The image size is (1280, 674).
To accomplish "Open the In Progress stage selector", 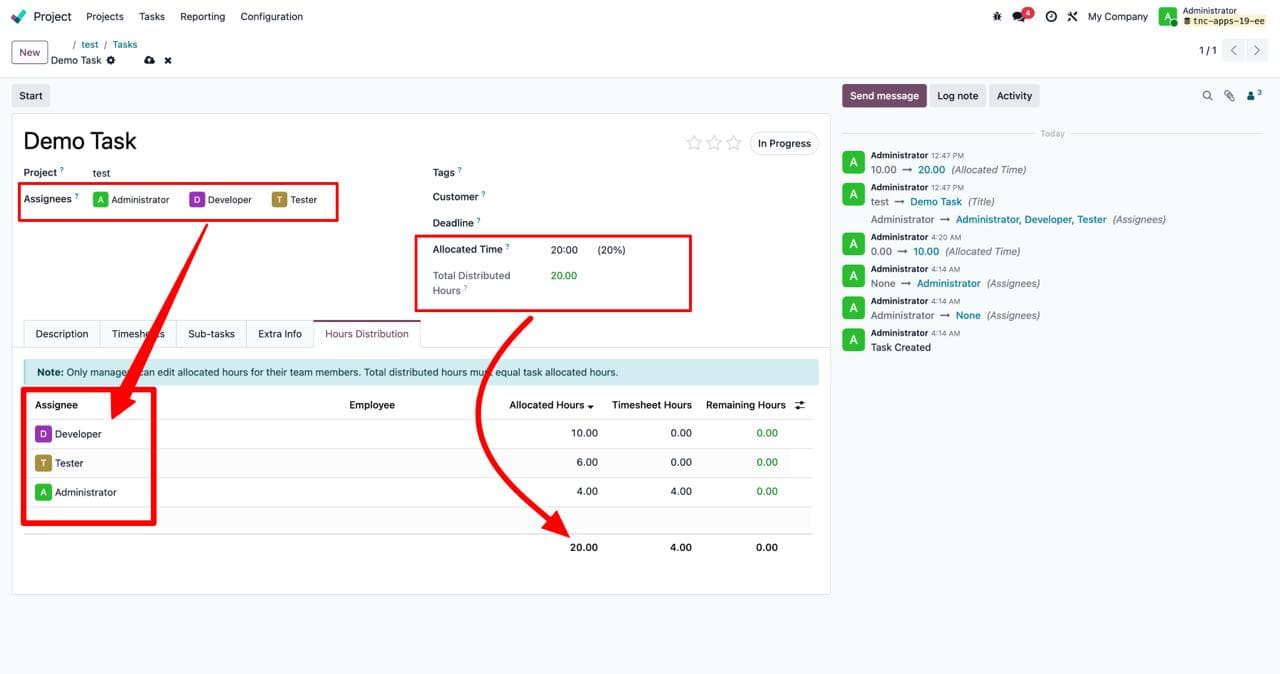I will point(783,142).
